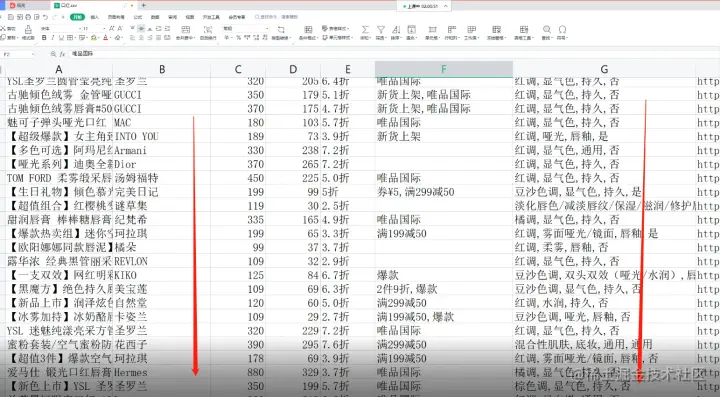The image size is (720, 397).
Task: Undo the last action
Action: pos(45,17)
